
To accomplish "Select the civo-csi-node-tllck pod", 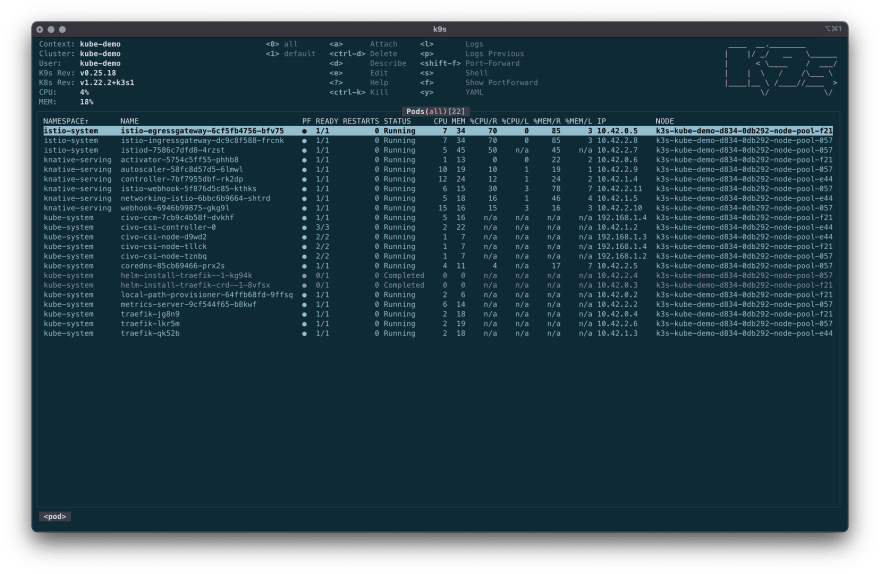I will (438, 246).
